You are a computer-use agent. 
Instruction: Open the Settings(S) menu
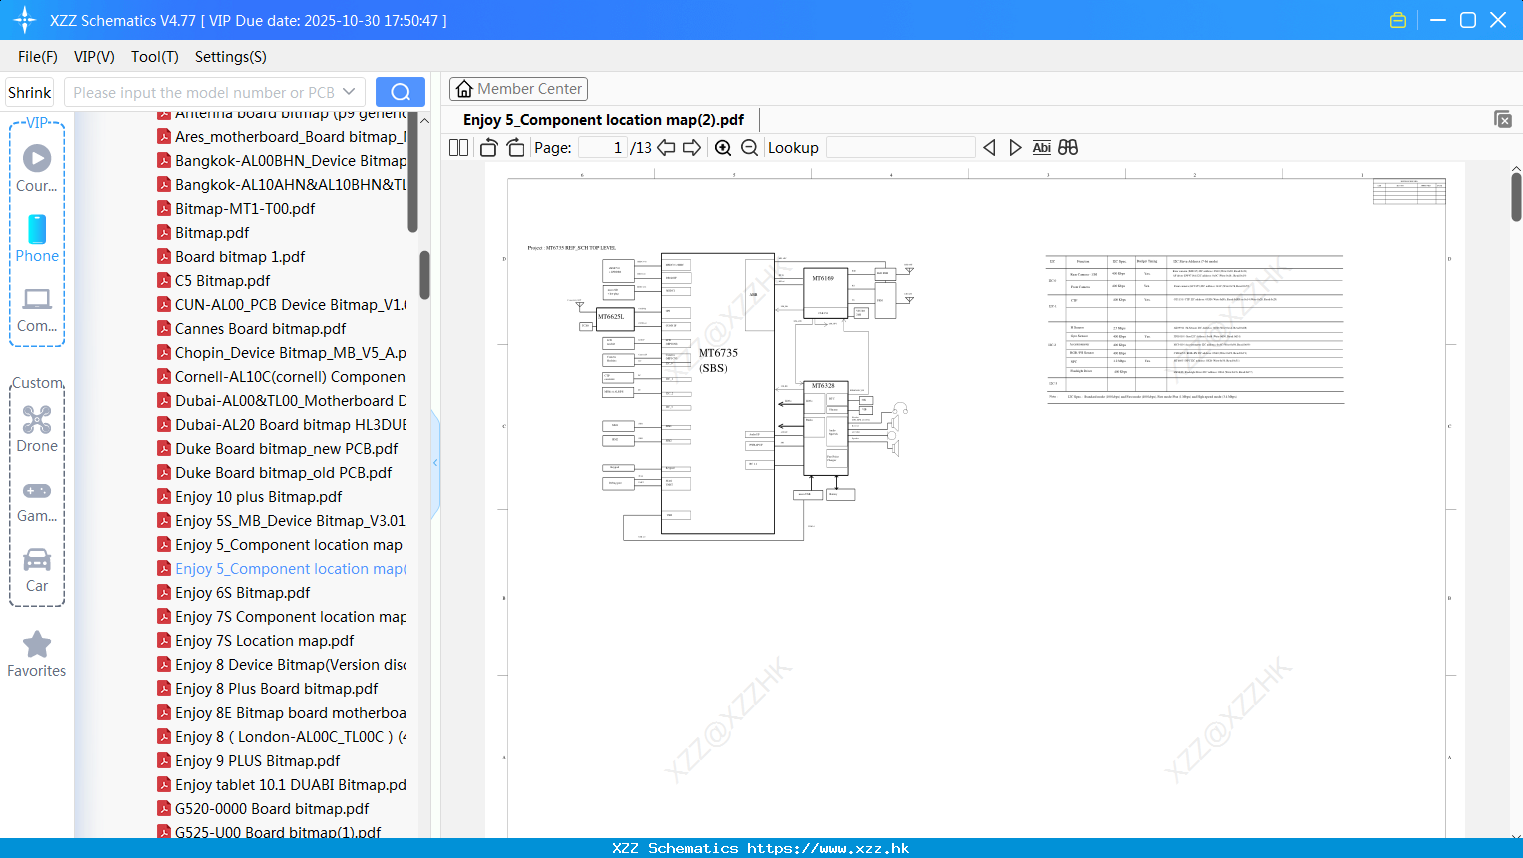click(x=231, y=57)
